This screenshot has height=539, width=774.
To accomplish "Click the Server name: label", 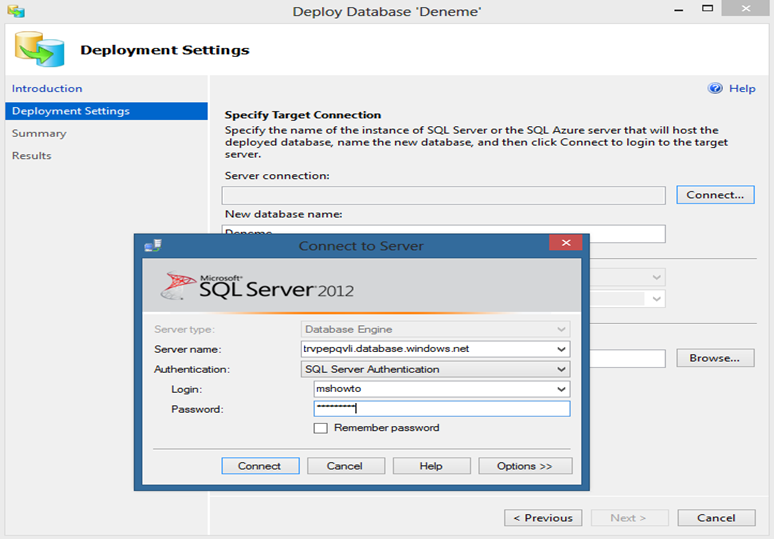I will point(188,349).
